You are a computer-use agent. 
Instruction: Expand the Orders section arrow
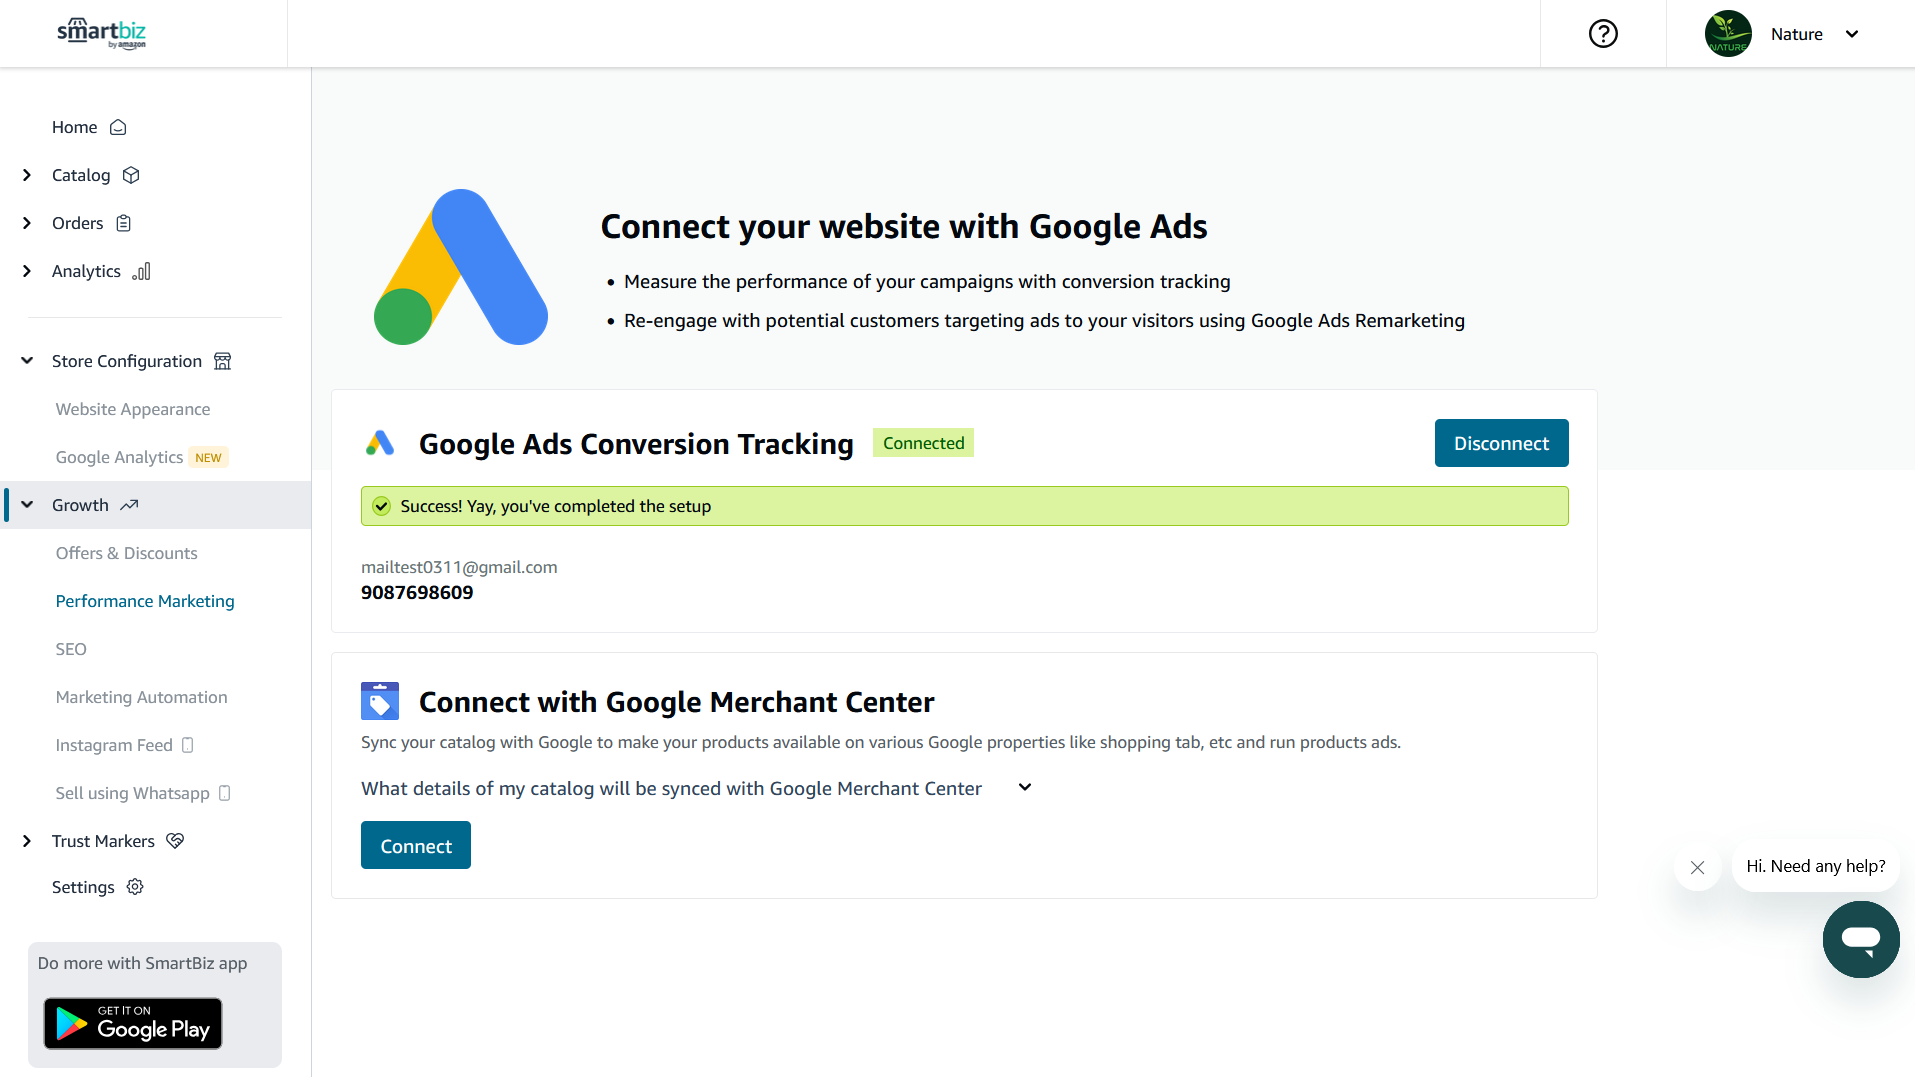[x=27, y=223]
